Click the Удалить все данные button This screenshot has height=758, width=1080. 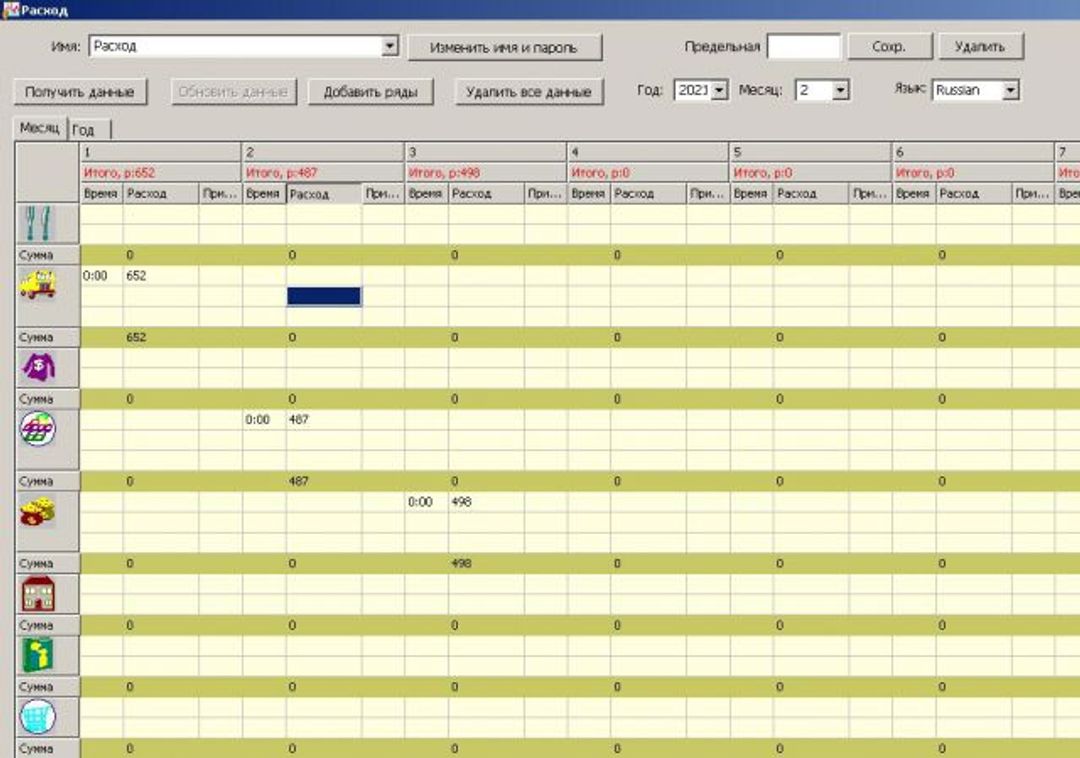(529, 92)
